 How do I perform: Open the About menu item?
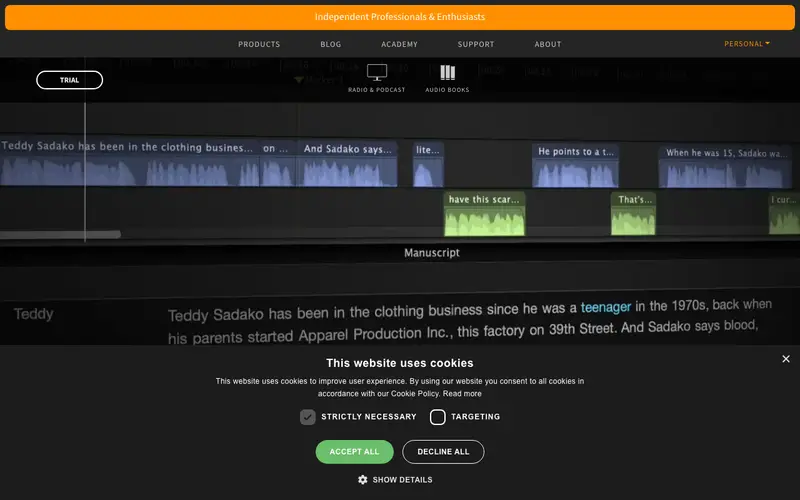pyautogui.click(x=547, y=44)
